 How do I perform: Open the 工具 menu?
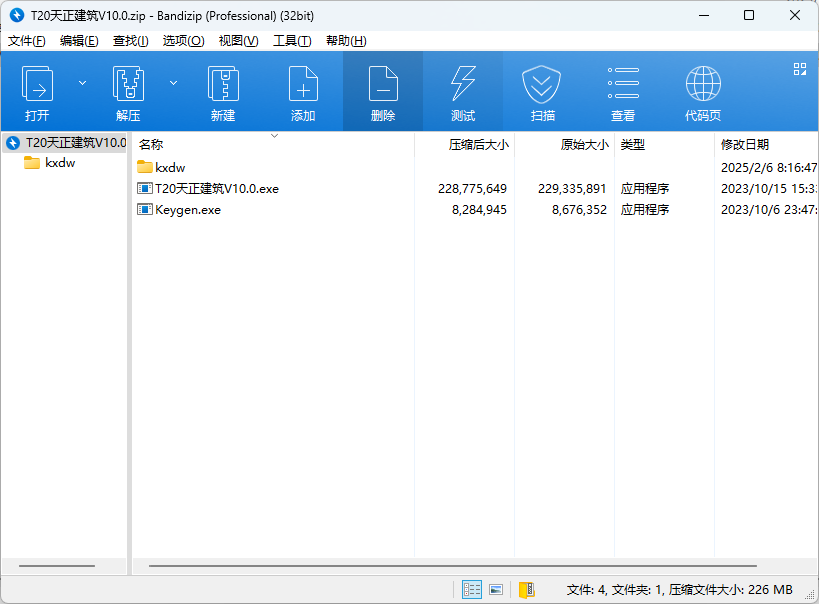point(290,40)
